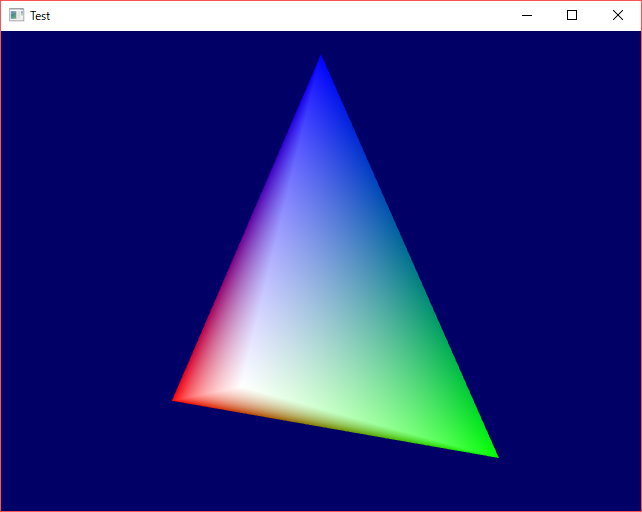The height and width of the screenshot is (512, 642).
Task: Minimize the Test window
Action: pyautogui.click(x=526, y=15)
